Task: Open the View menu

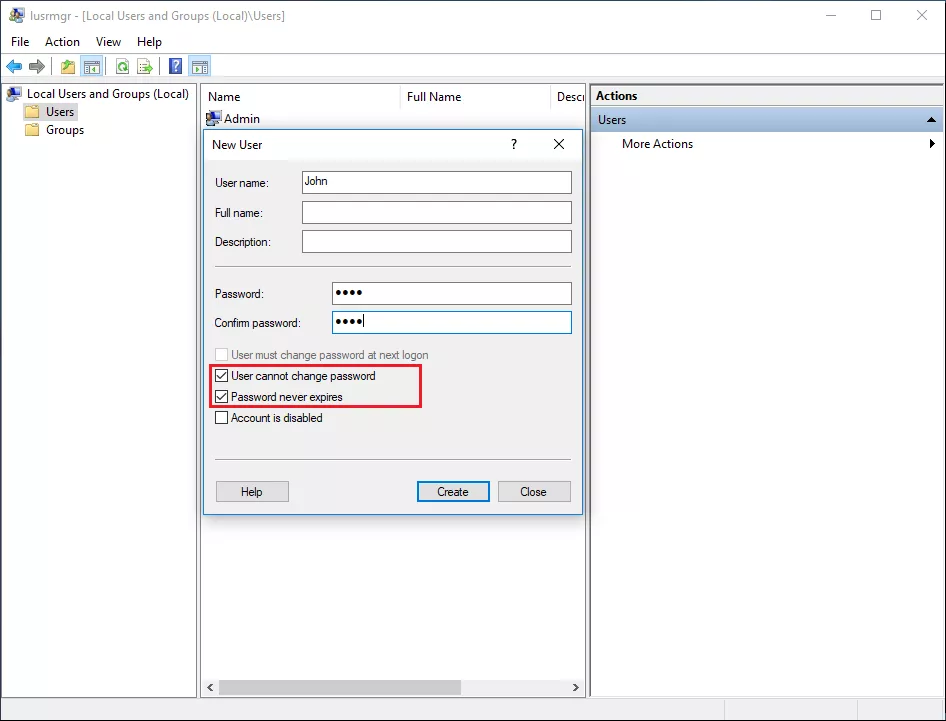Action: click(x=108, y=42)
